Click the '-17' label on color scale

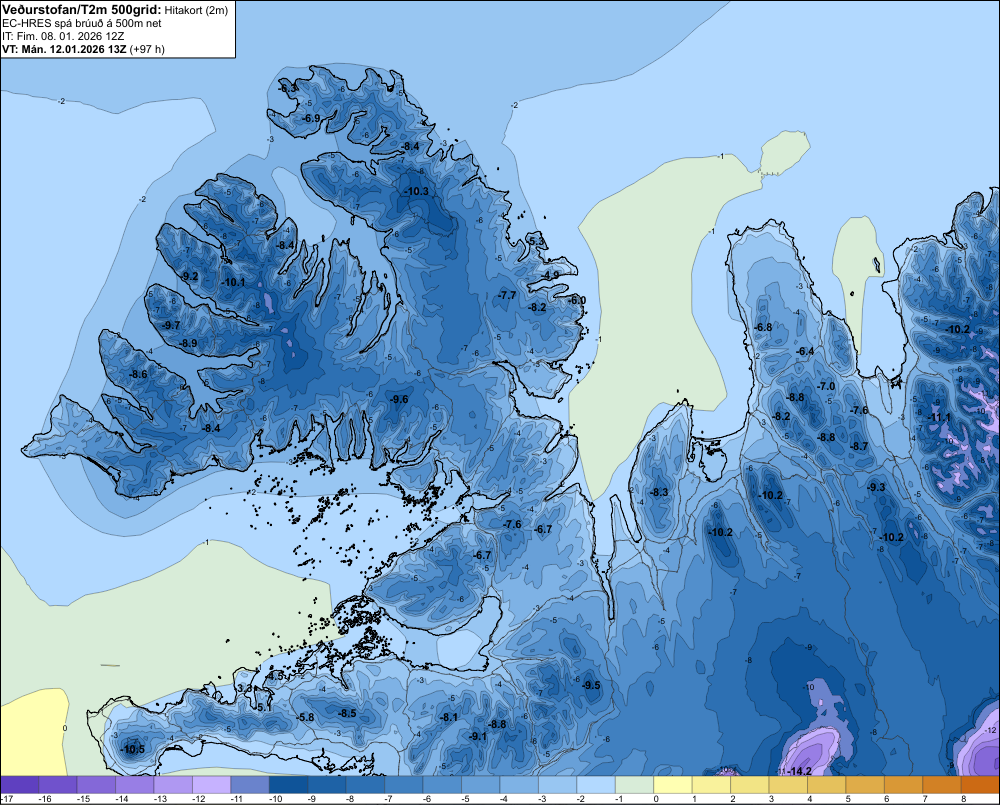[7, 799]
